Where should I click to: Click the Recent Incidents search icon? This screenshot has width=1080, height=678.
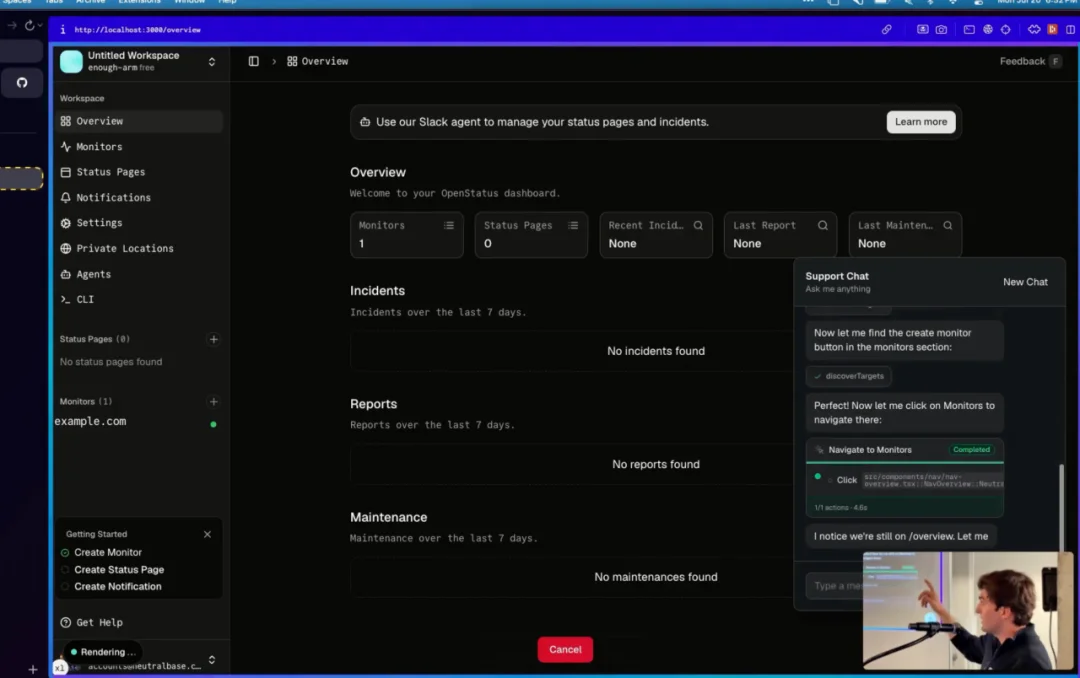[698, 225]
